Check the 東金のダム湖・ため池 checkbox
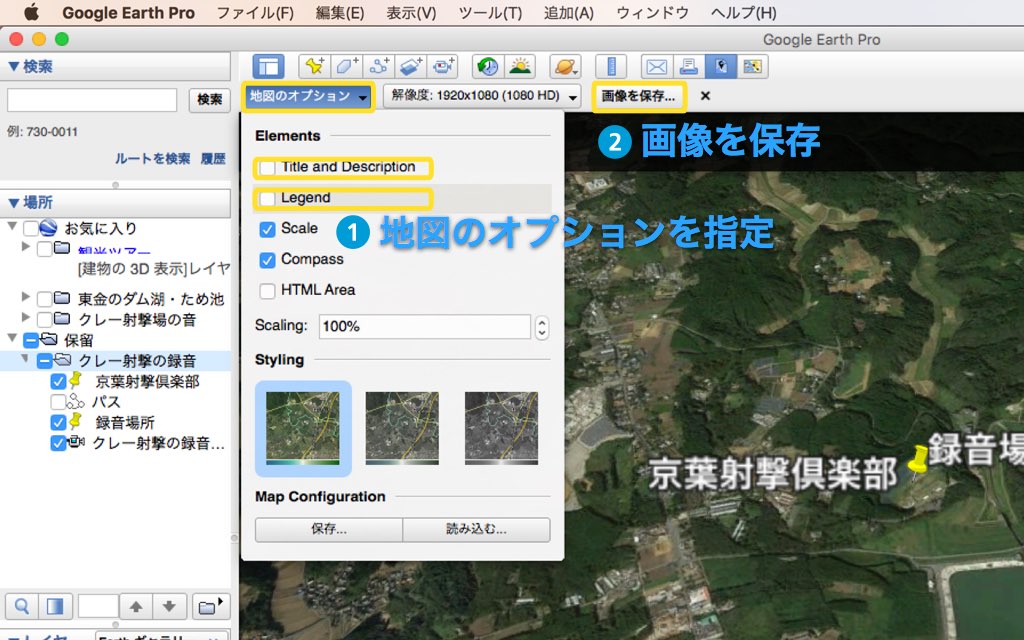 coord(44,299)
